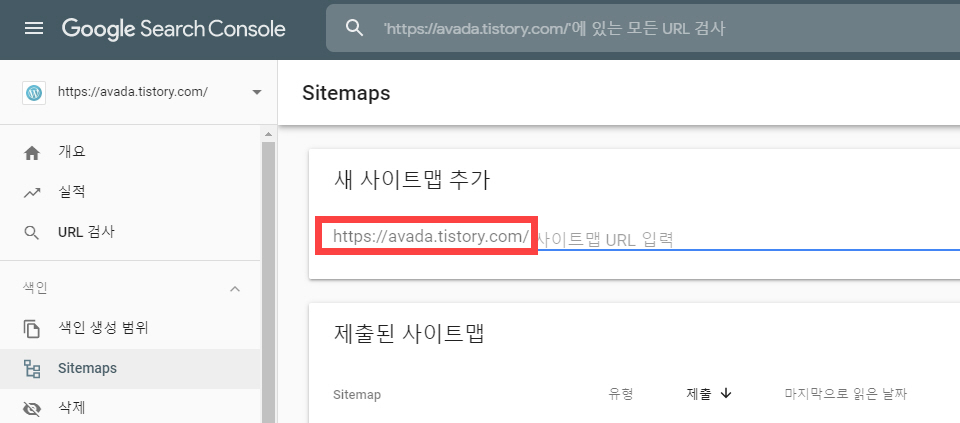Open the hamburger navigation menu
Image resolution: width=960 pixels, height=423 pixels.
click(x=34, y=28)
